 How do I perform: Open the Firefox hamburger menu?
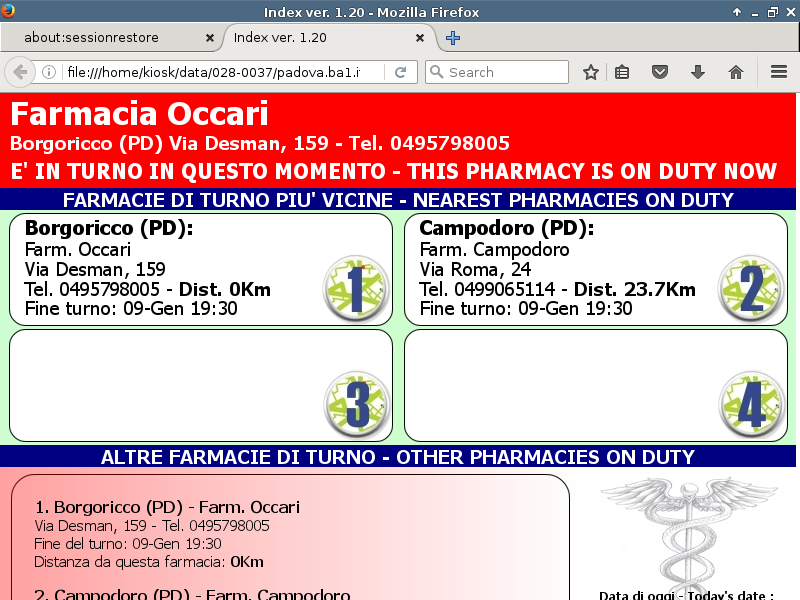[779, 72]
